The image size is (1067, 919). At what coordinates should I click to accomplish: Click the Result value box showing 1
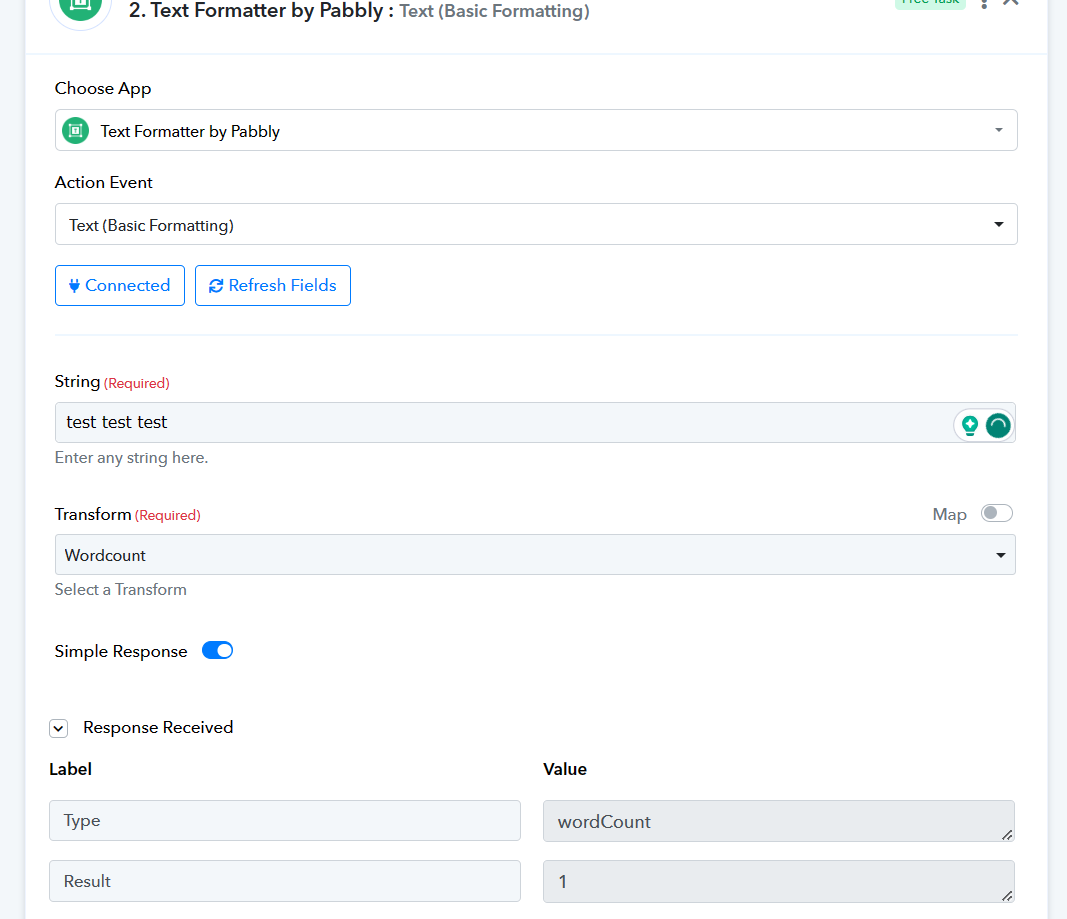pos(778,882)
